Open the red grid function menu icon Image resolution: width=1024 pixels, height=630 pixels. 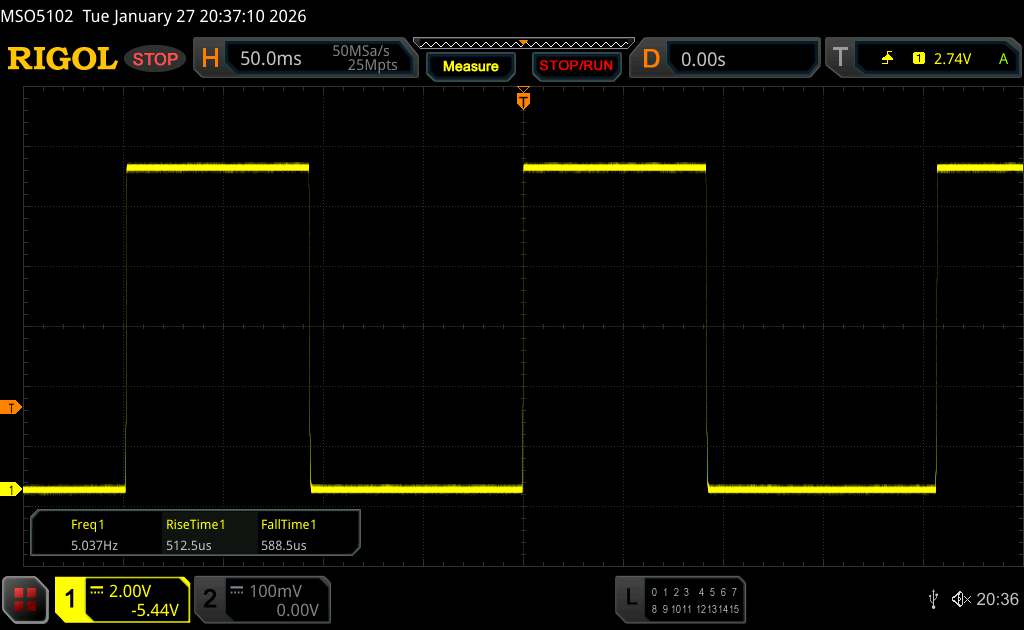(25, 598)
